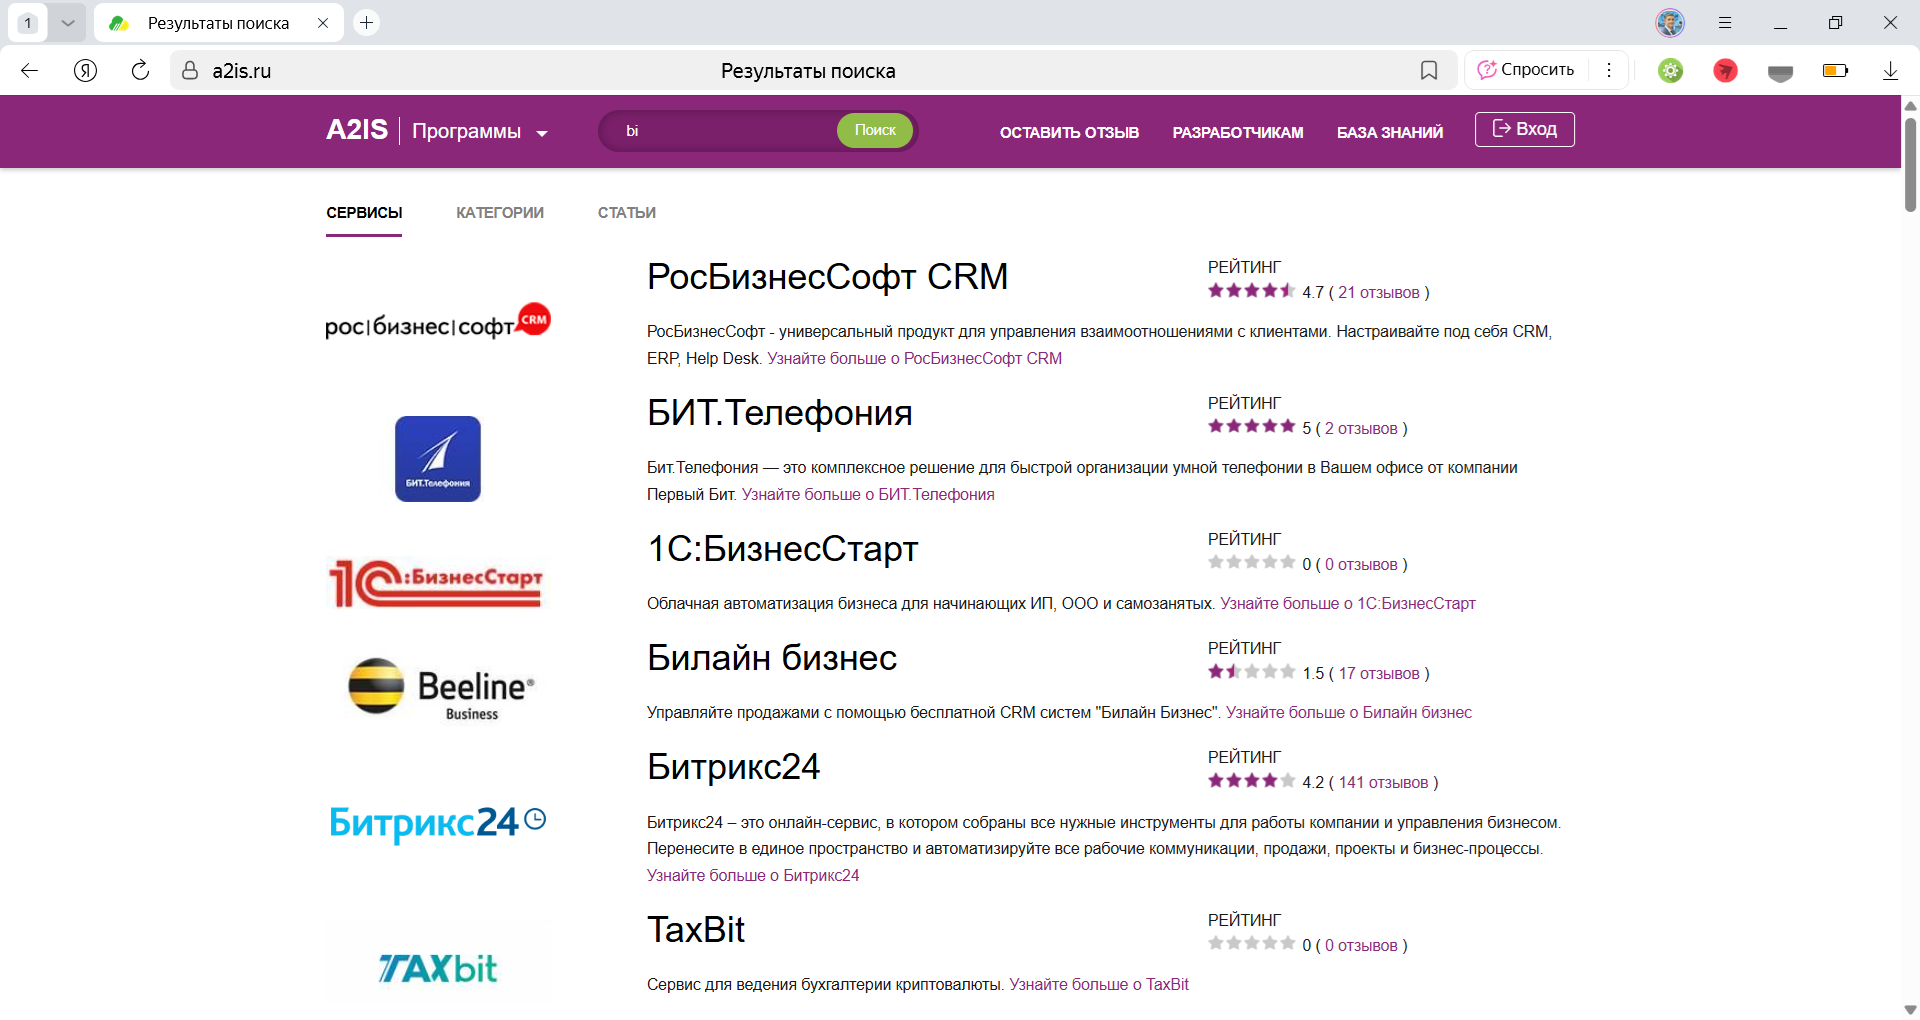Open the user profile avatar
Screen dimensions: 1920x1020
click(1670, 22)
